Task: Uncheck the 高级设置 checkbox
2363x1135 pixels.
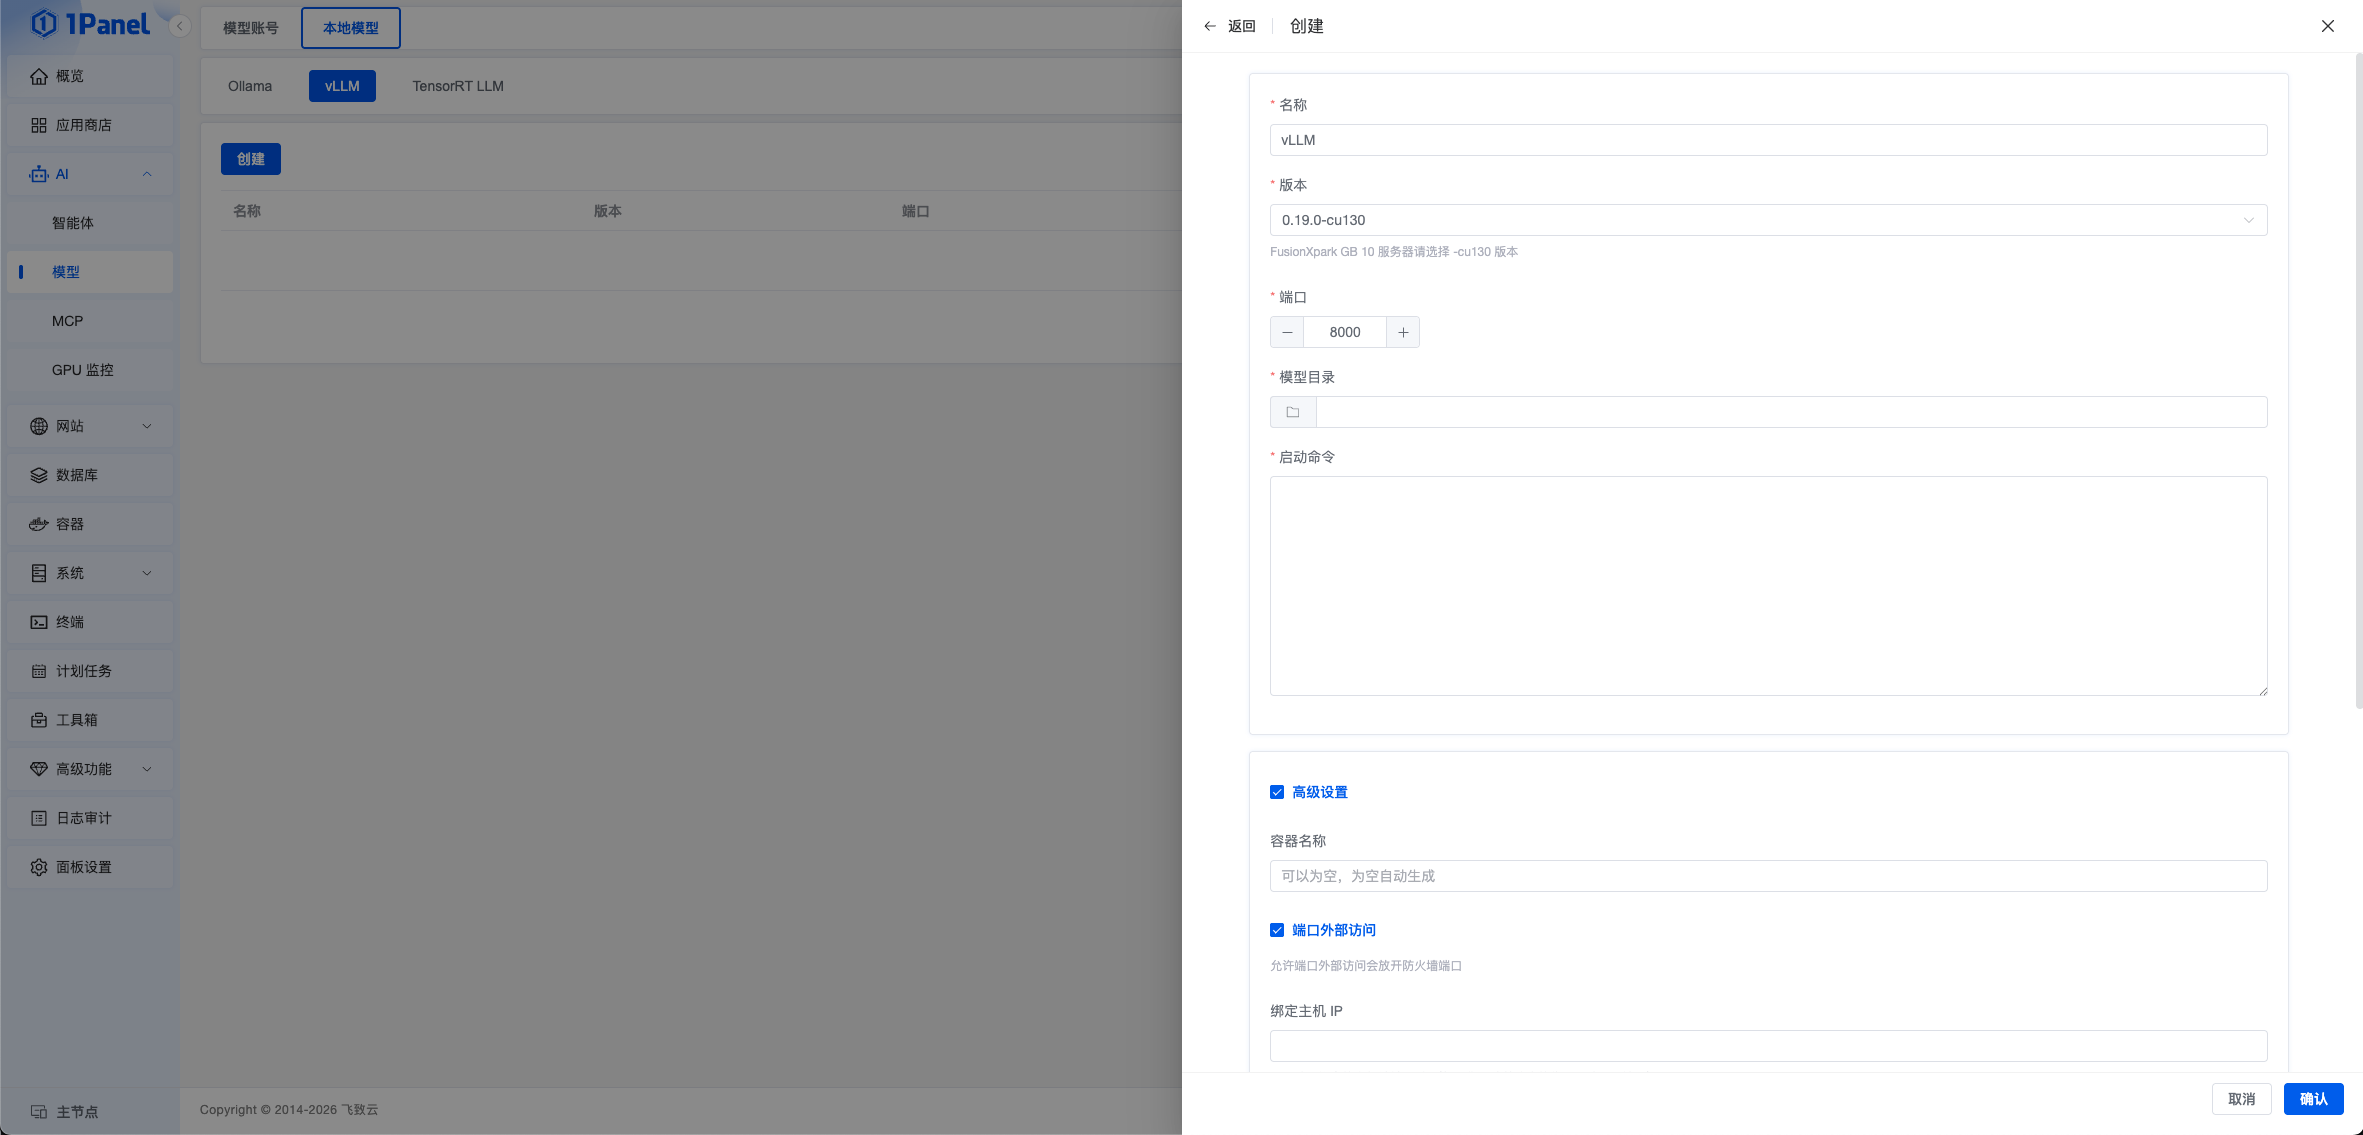Action: (1277, 792)
